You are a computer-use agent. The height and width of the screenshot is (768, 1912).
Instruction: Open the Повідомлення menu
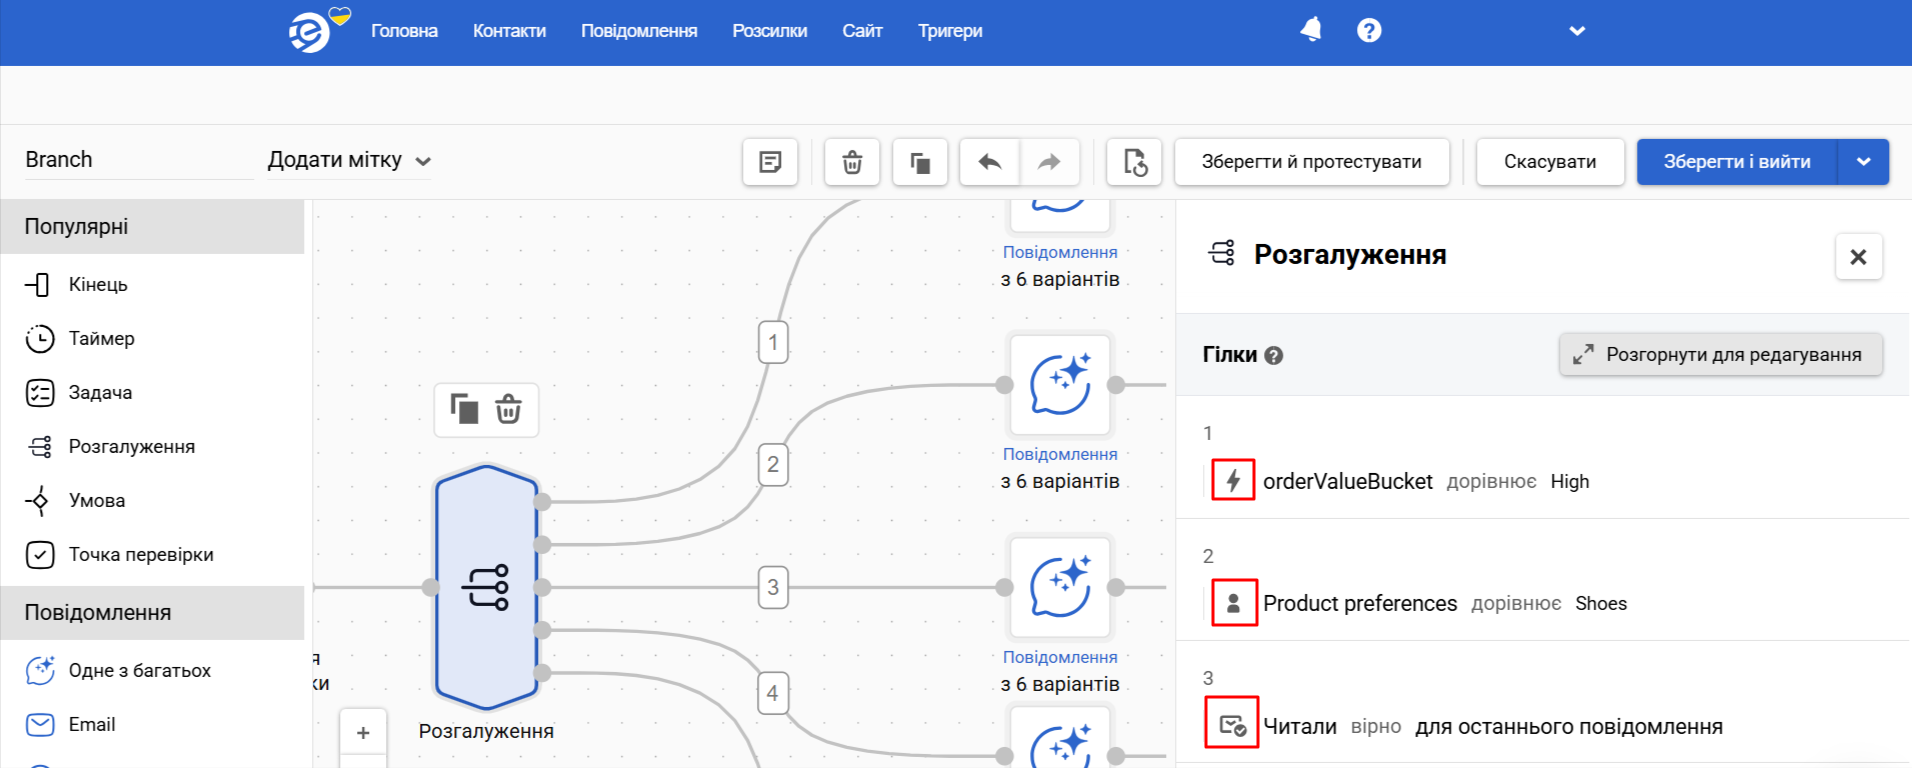(639, 31)
